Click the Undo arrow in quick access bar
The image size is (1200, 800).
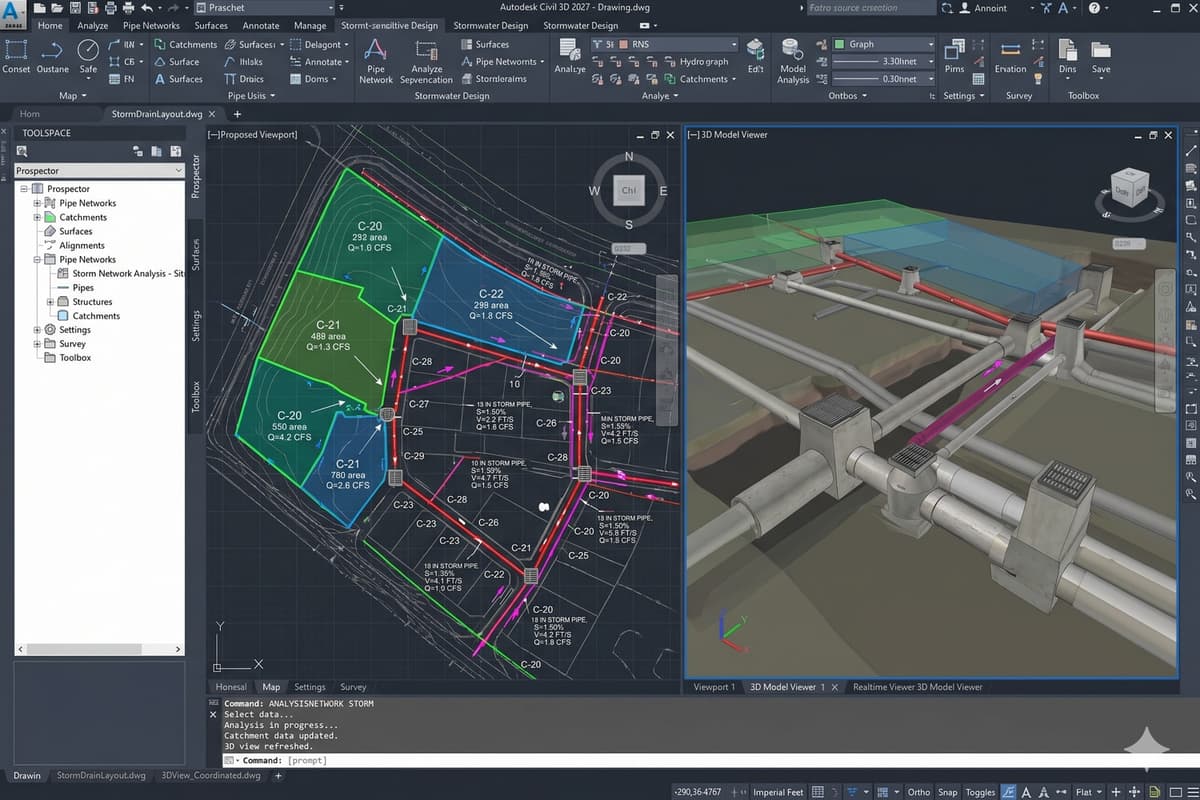tap(147, 7)
